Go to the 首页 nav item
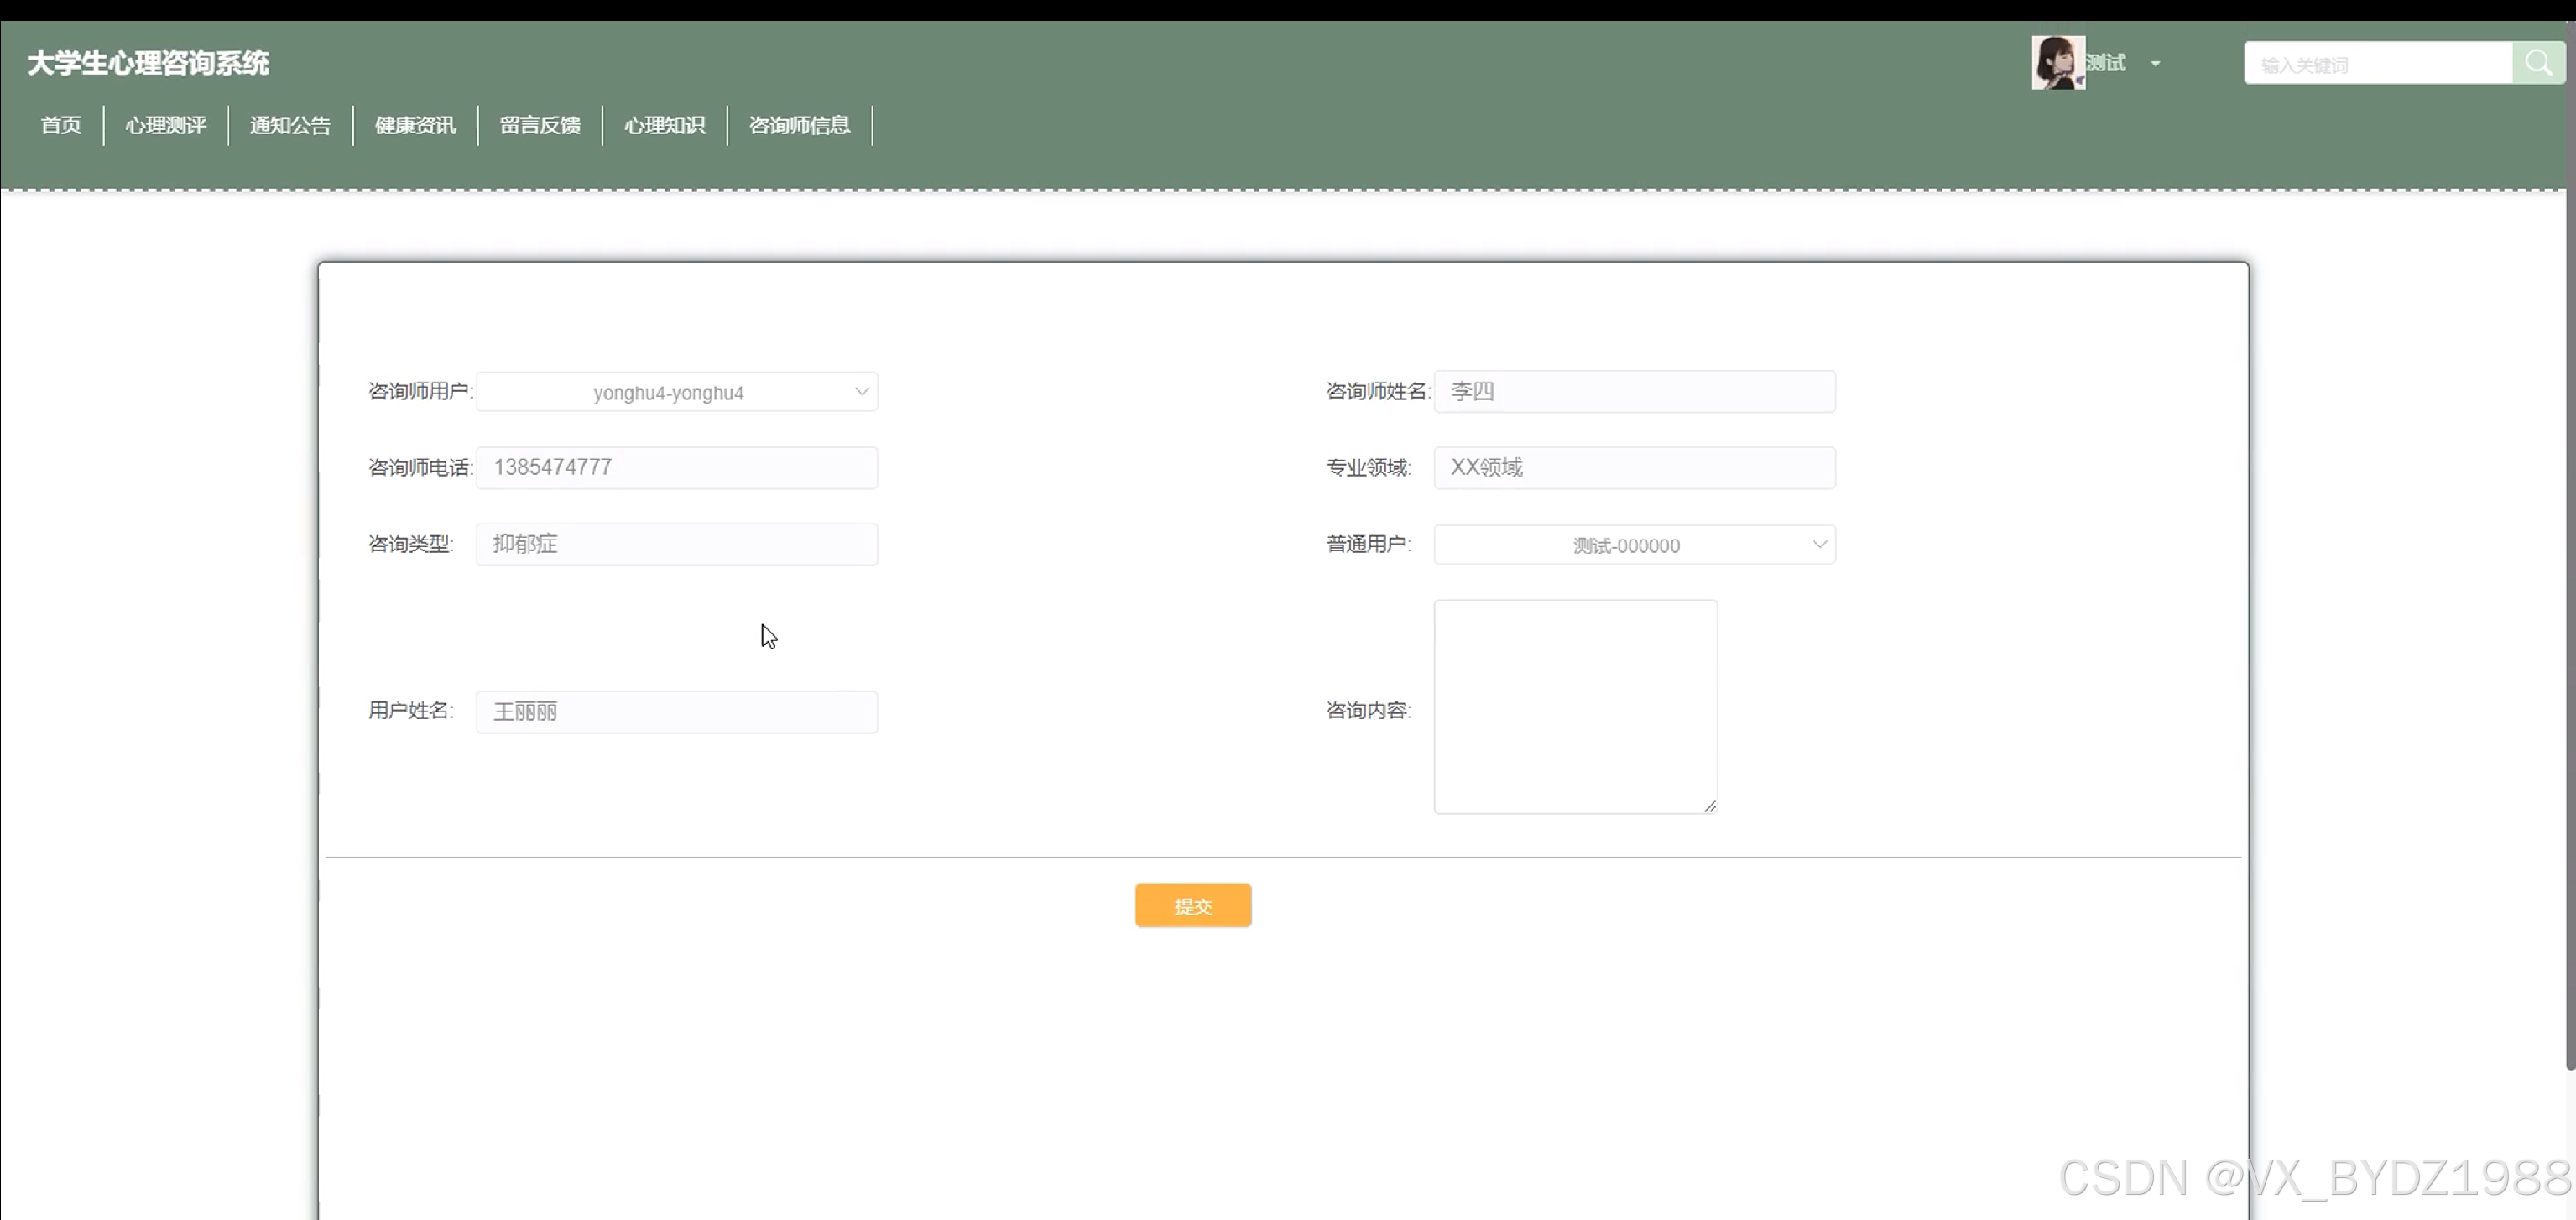This screenshot has width=2576, height=1220. tap(61, 125)
